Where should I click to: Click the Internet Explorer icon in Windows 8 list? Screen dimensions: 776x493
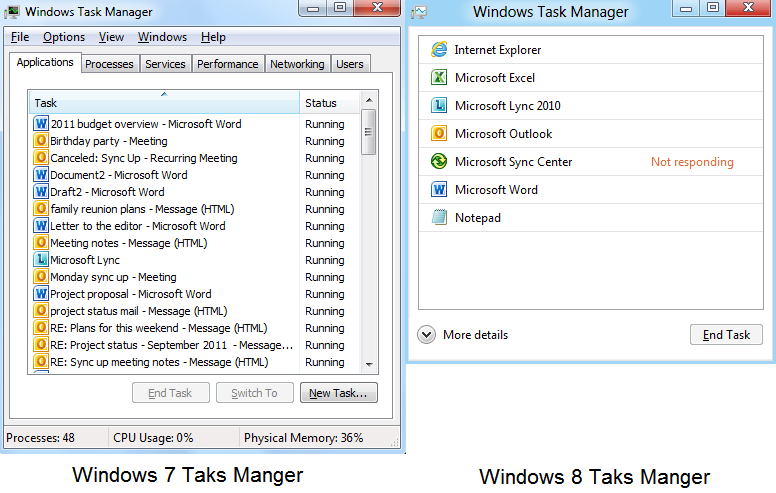(x=439, y=49)
